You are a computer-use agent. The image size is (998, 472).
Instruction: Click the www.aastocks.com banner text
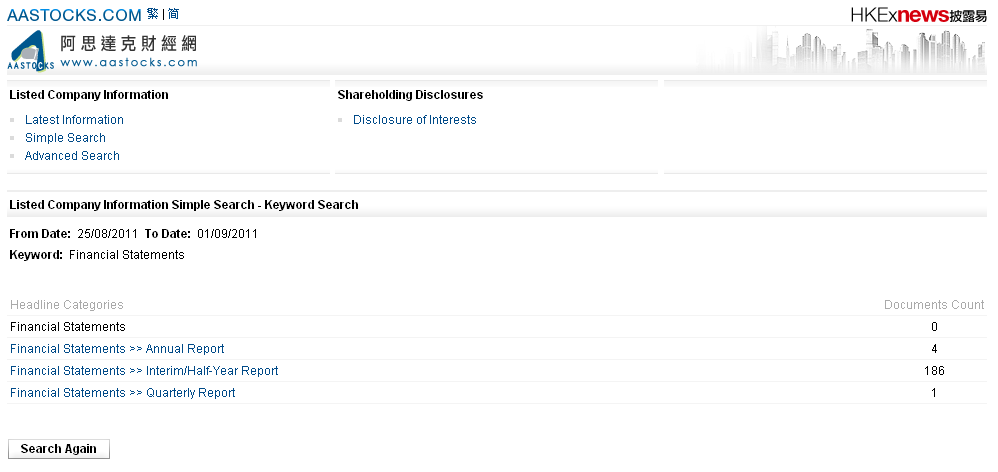pos(128,62)
